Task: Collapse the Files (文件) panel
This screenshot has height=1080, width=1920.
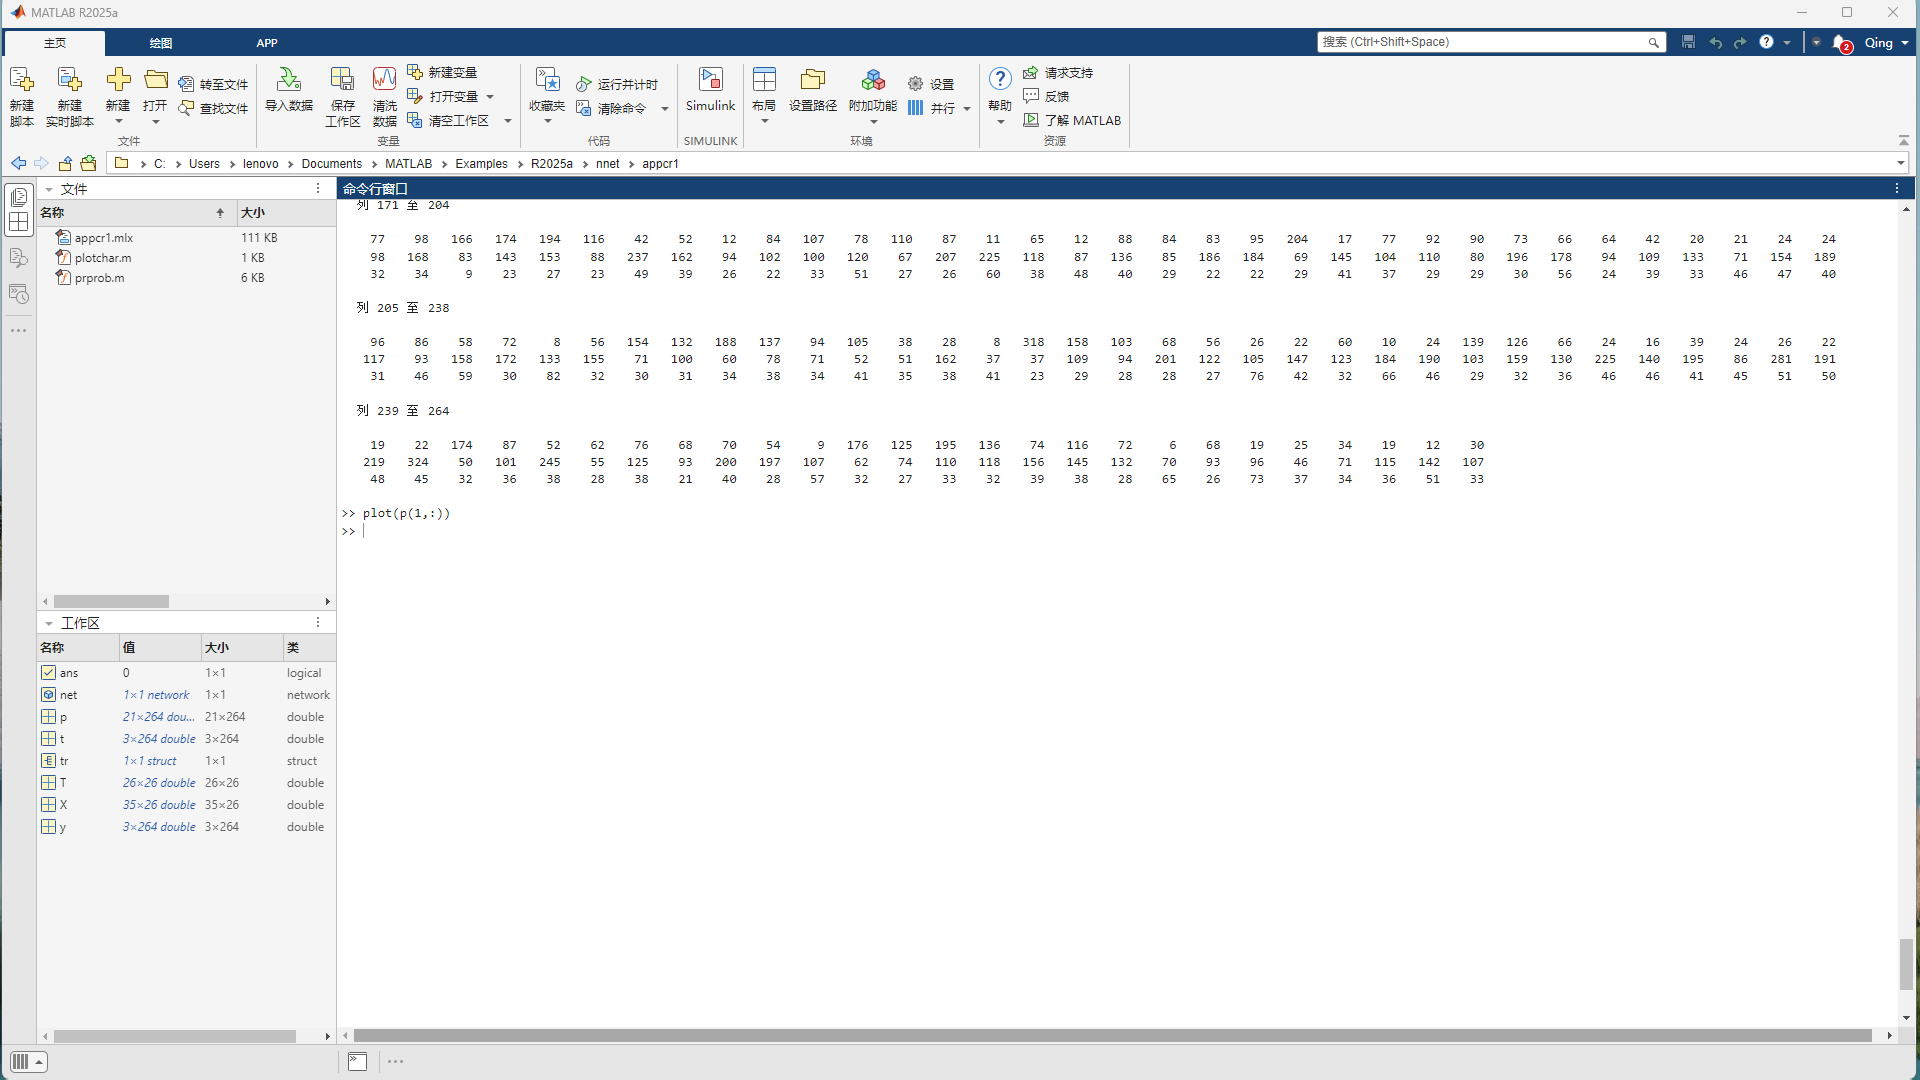Action: click(x=49, y=189)
